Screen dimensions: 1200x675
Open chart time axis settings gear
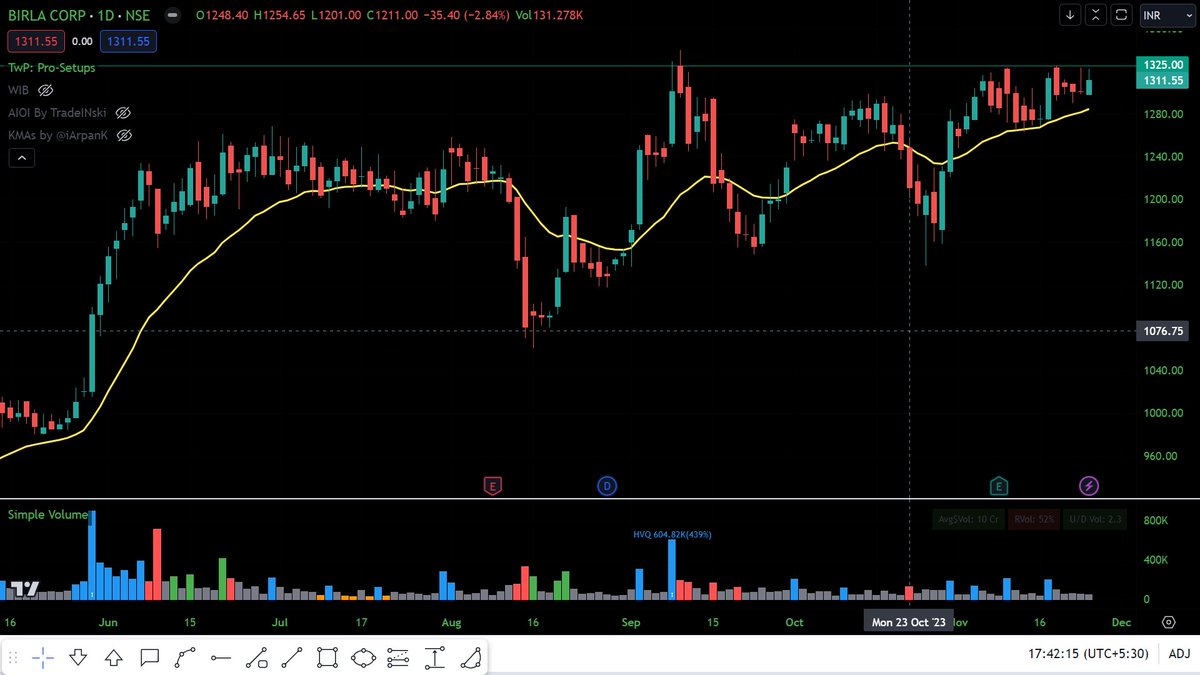click(x=1168, y=622)
